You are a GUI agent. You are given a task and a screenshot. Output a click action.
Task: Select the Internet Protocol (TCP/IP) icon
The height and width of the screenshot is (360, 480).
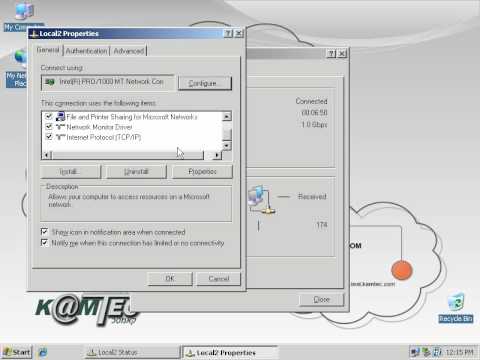click(60, 137)
